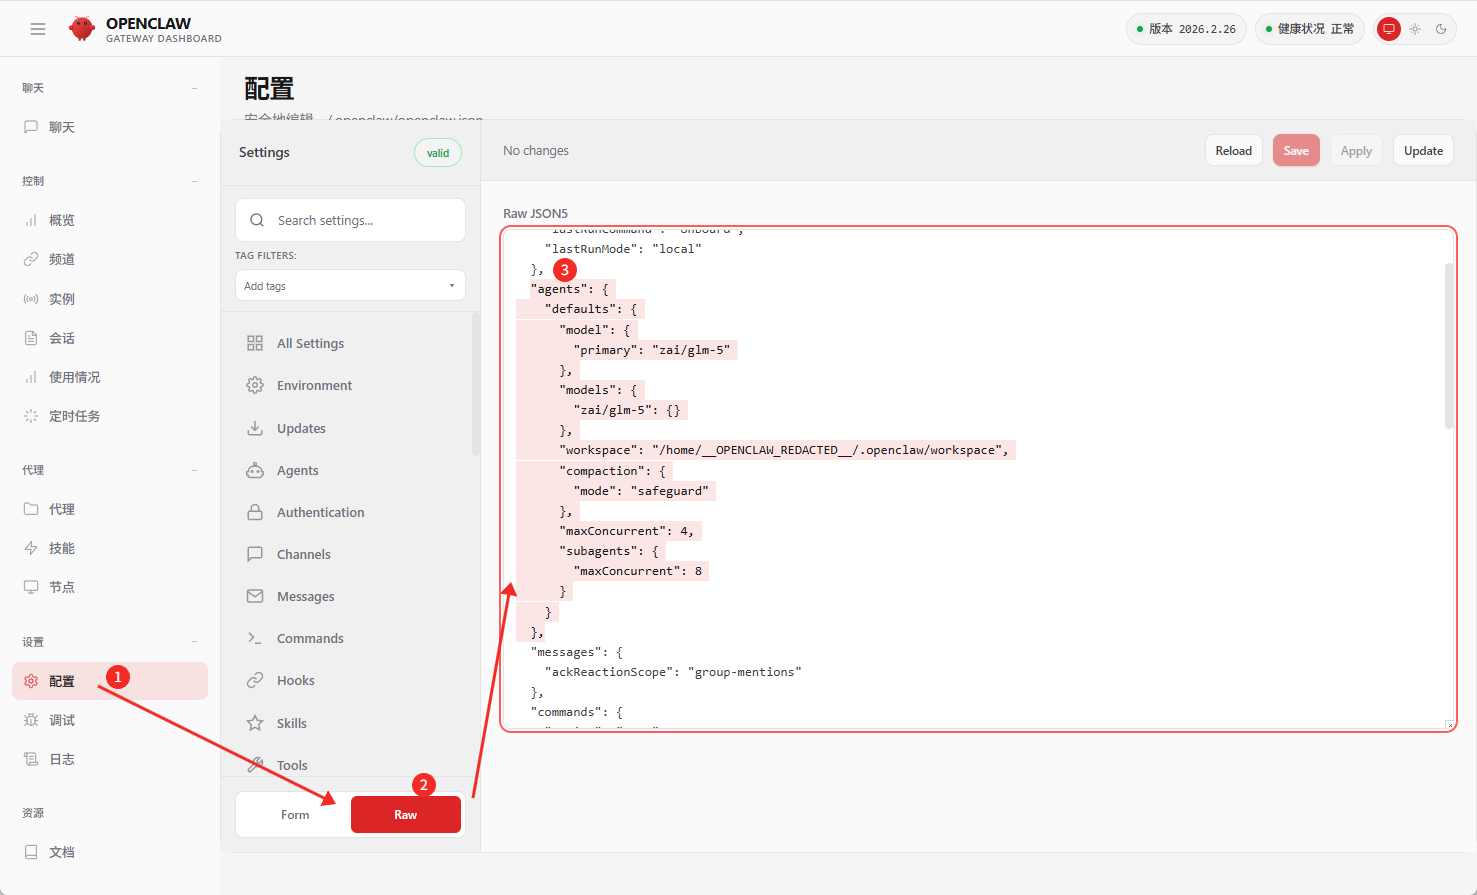Switch to Form view mode
The width and height of the screenshot is (1477, 895).
coord(294,815)
